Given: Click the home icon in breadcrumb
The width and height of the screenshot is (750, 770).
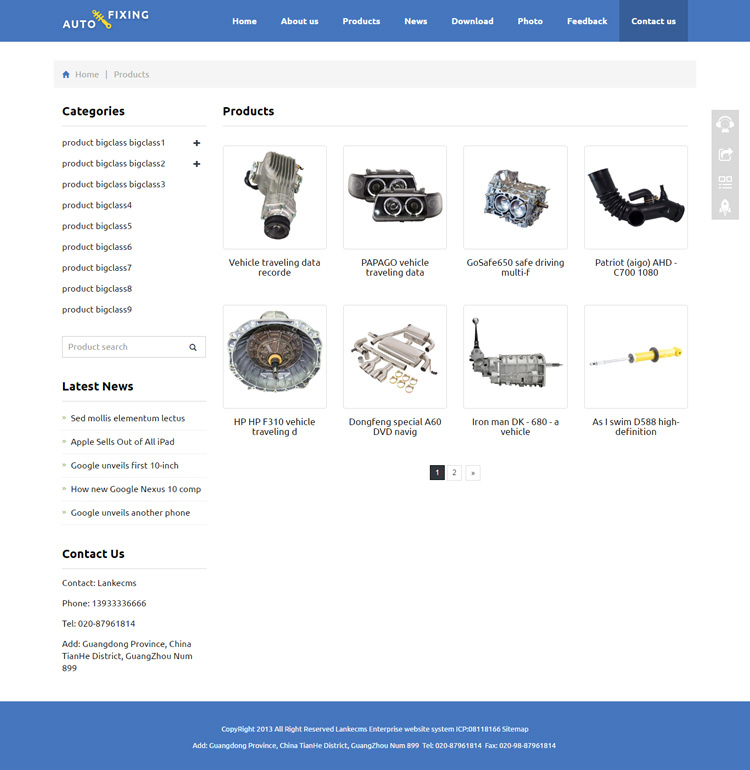Looking at the screenshot, I should click(66, 75).
